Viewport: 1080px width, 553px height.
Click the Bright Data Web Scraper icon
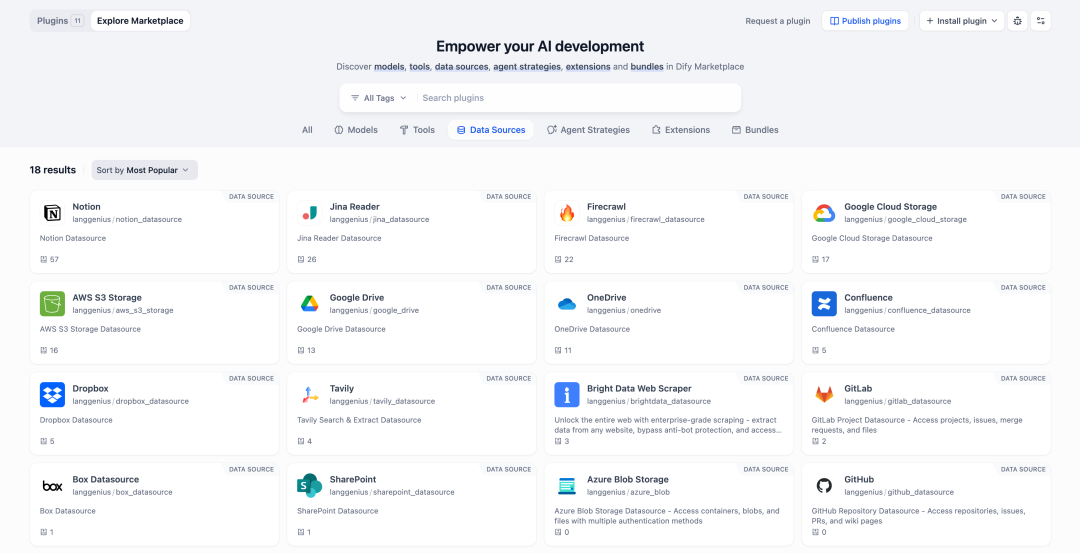click(567, 395)
